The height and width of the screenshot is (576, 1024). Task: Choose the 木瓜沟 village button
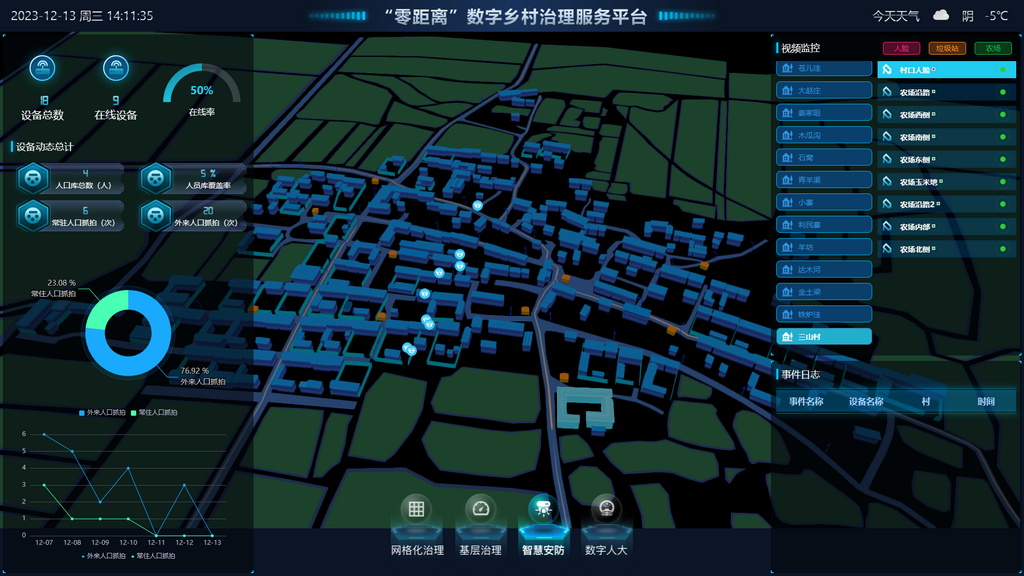click(x=824, y=135)
